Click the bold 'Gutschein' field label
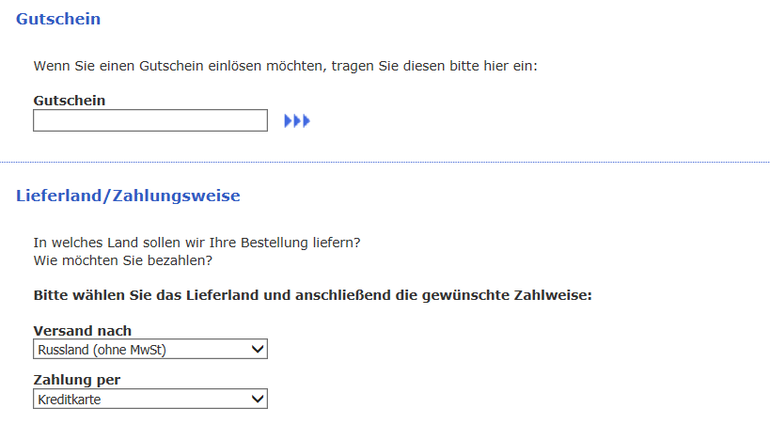Screen dimensions: 770x424 tap(69, 100)
